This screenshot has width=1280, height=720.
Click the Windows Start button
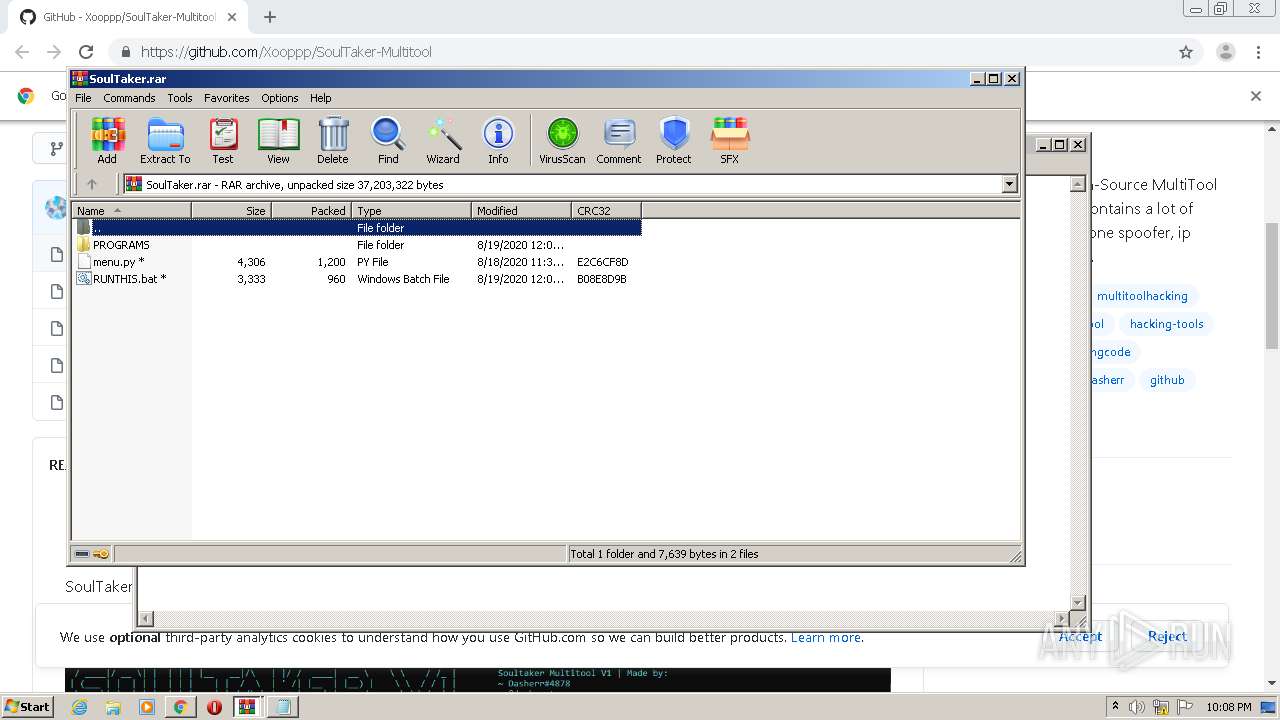click(x=28, y=706)
